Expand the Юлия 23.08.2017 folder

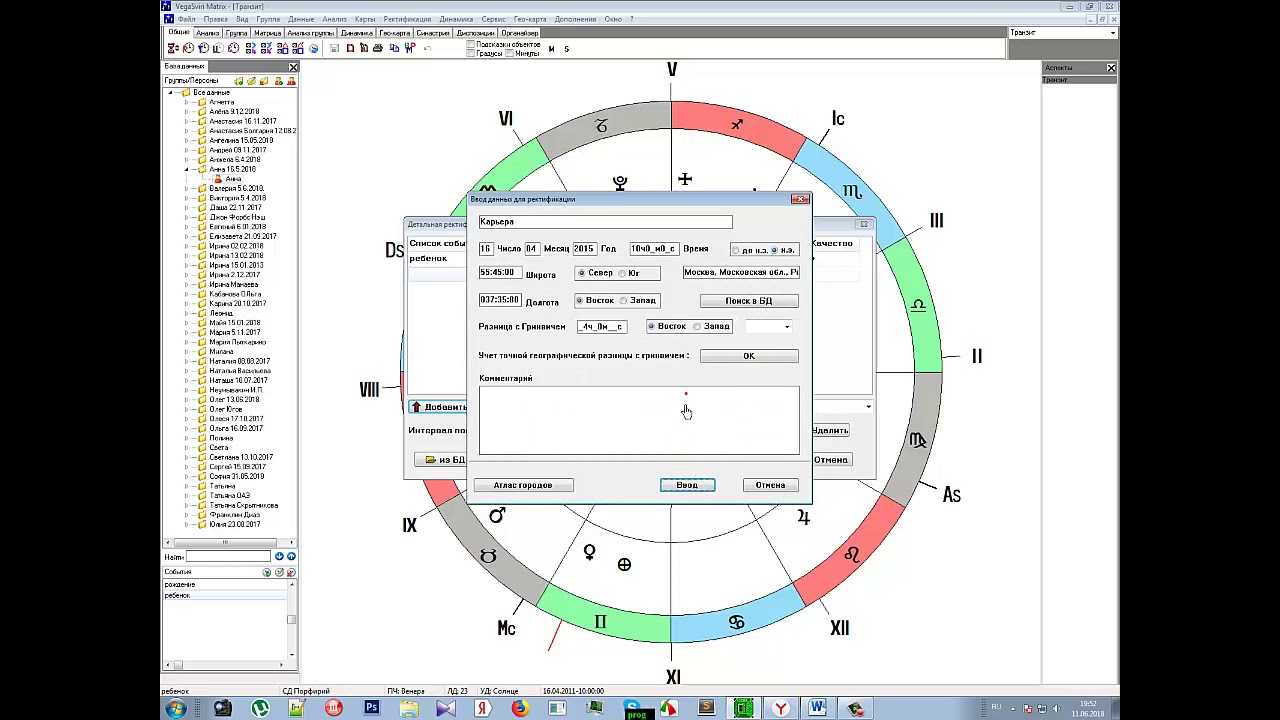coord(186,524)
